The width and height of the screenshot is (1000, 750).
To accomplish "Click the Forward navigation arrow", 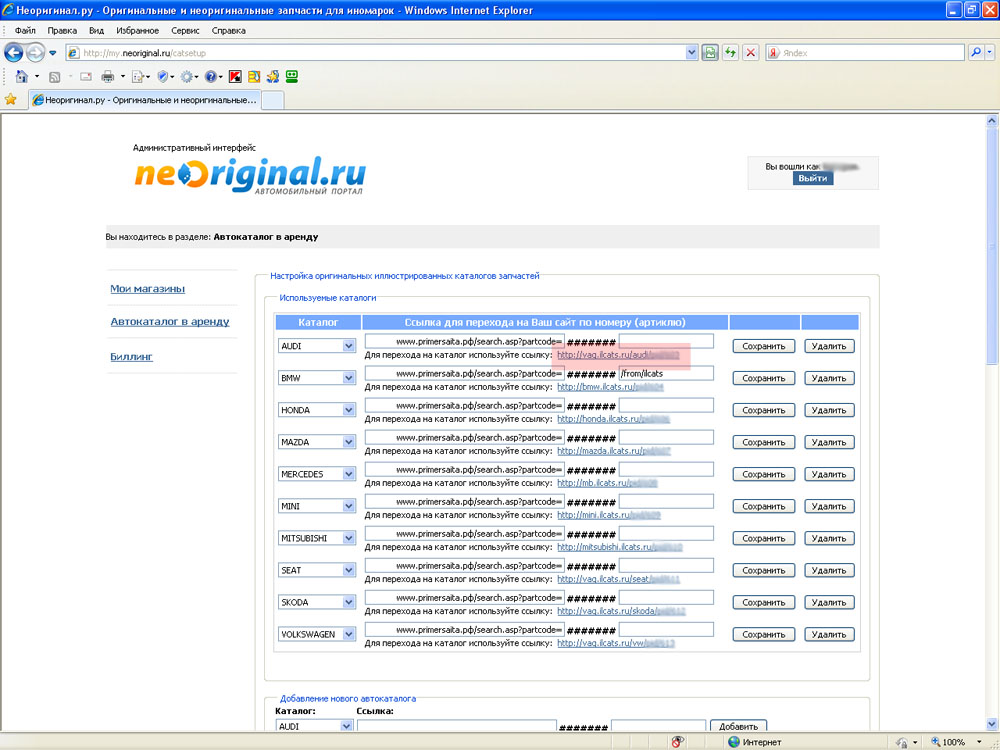I will click(x=35, y=53).
